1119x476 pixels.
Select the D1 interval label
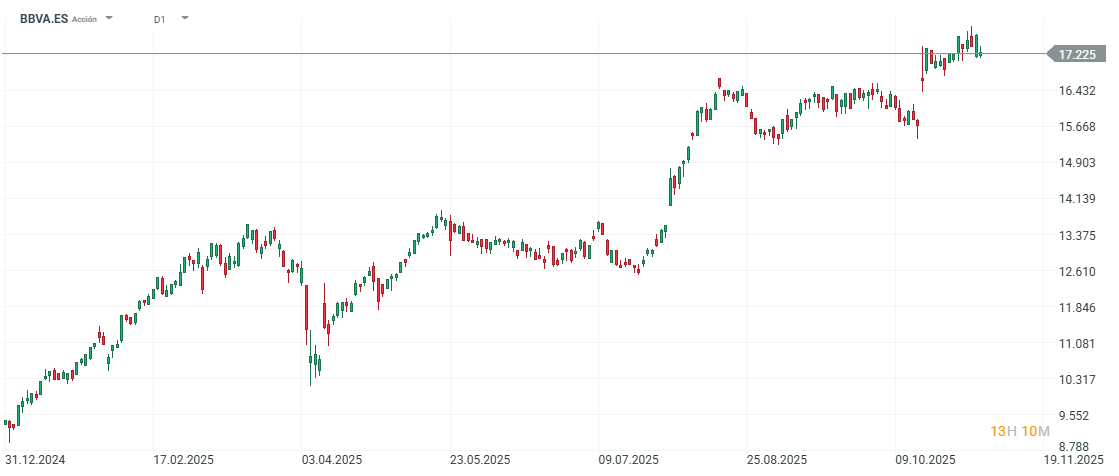click(x=160, y=19)
